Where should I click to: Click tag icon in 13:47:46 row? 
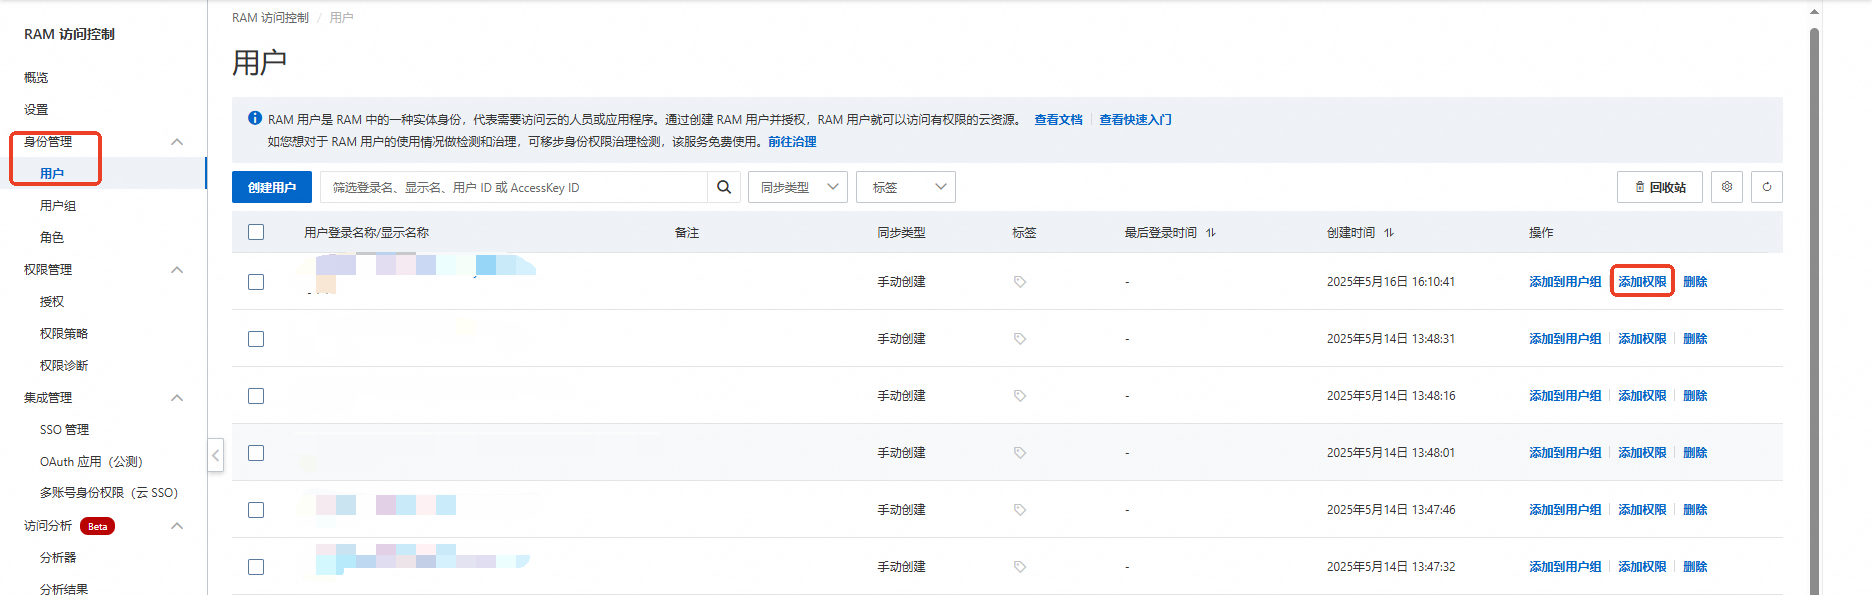(1020, 510)
